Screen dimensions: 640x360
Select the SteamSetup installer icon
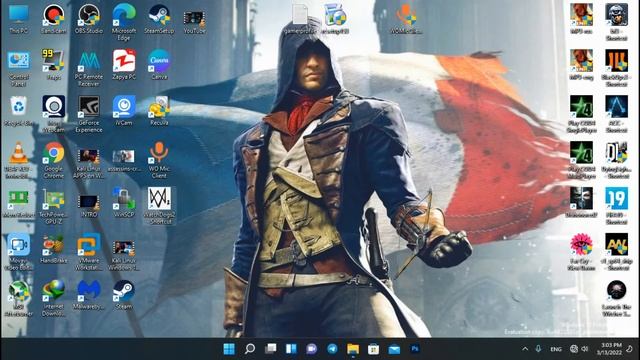159,19
